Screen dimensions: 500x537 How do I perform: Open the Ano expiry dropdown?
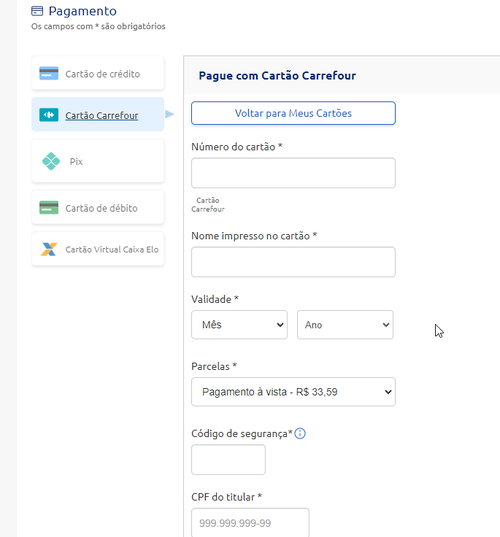click(x=345, y=325)
